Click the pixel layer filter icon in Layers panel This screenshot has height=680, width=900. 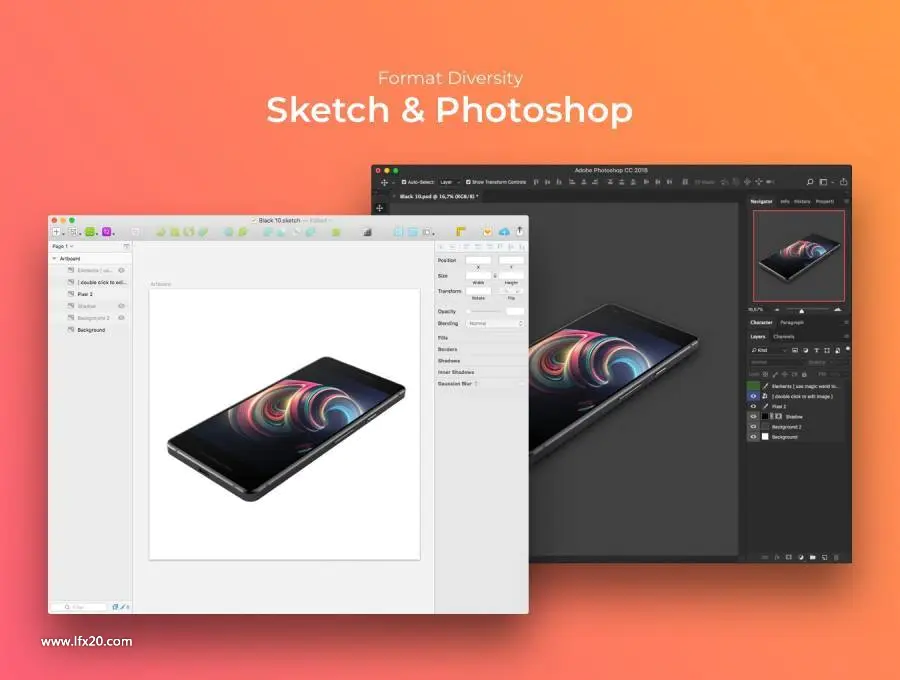795,350
